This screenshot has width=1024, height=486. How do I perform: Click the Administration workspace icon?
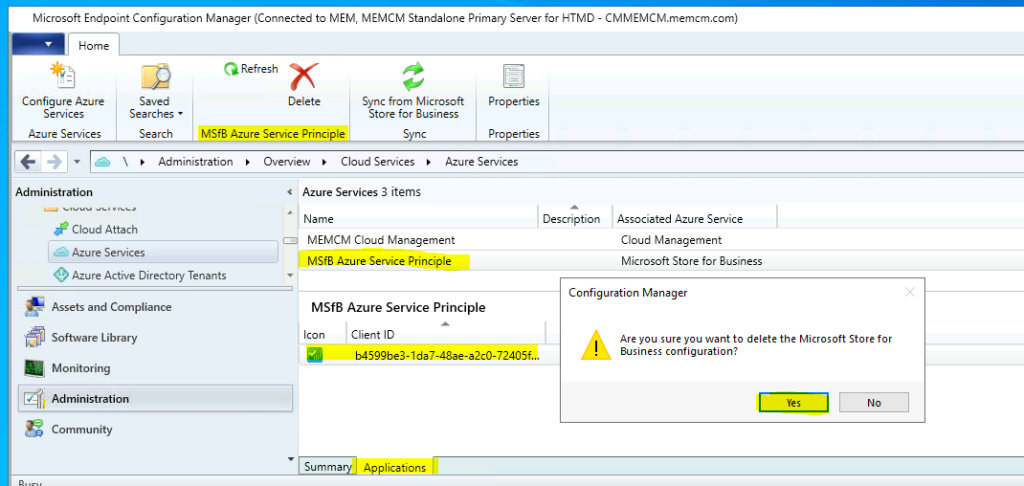(x=34, y=398)
